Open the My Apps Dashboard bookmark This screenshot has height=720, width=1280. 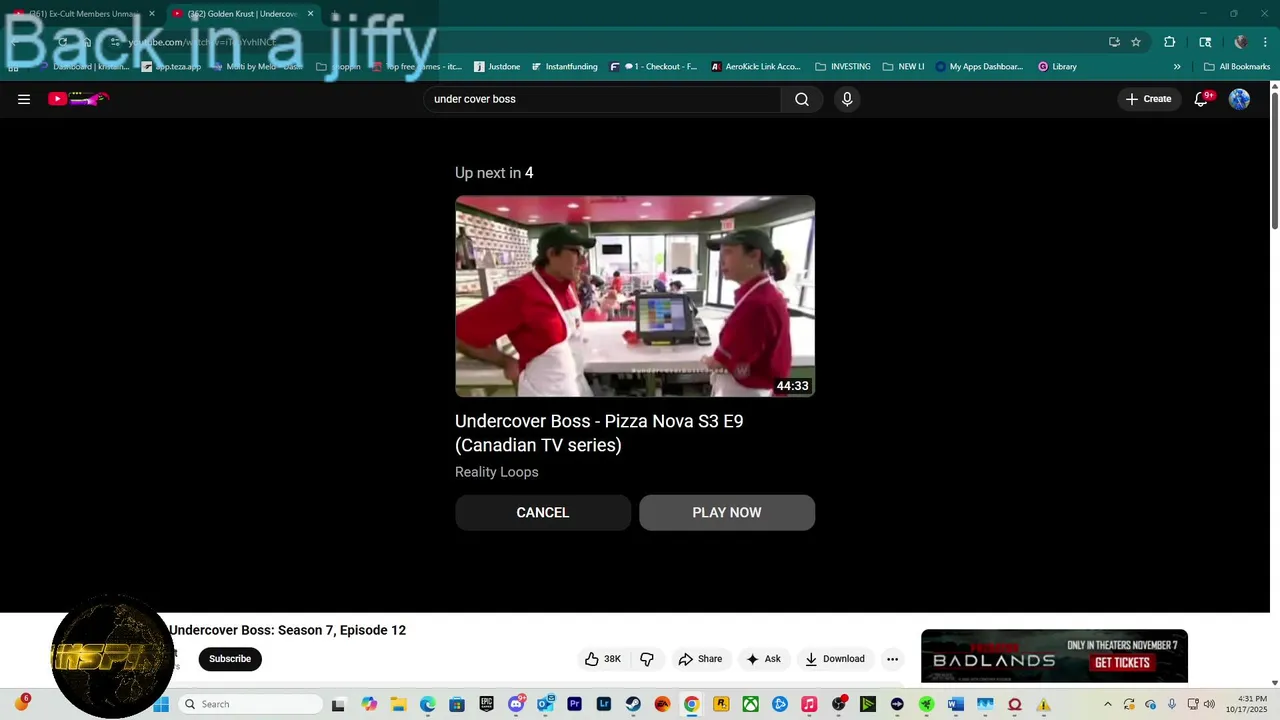click(x=980, y=67)
